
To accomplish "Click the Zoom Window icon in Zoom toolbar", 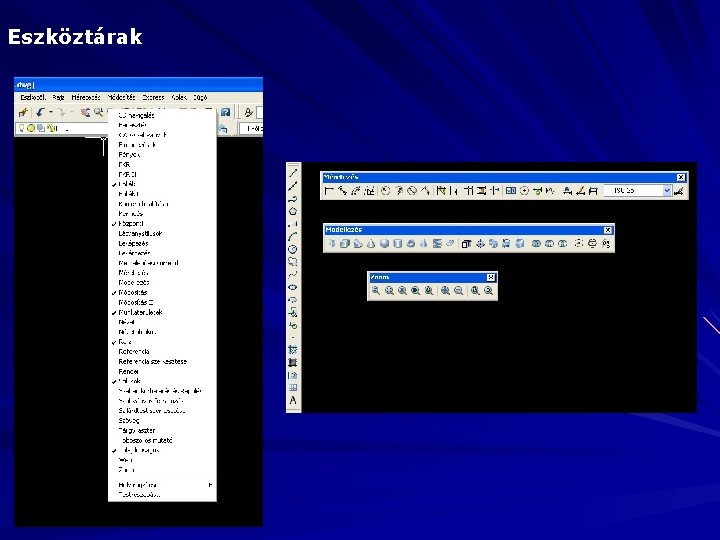I will point(376,291).
